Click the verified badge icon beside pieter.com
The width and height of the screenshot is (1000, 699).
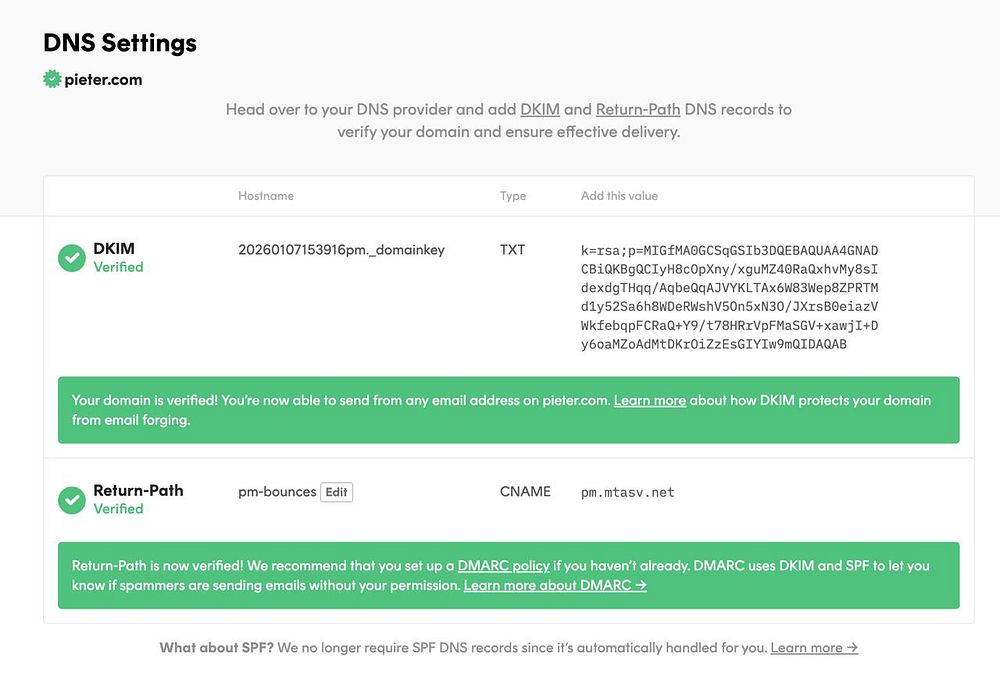click(52, 79)
